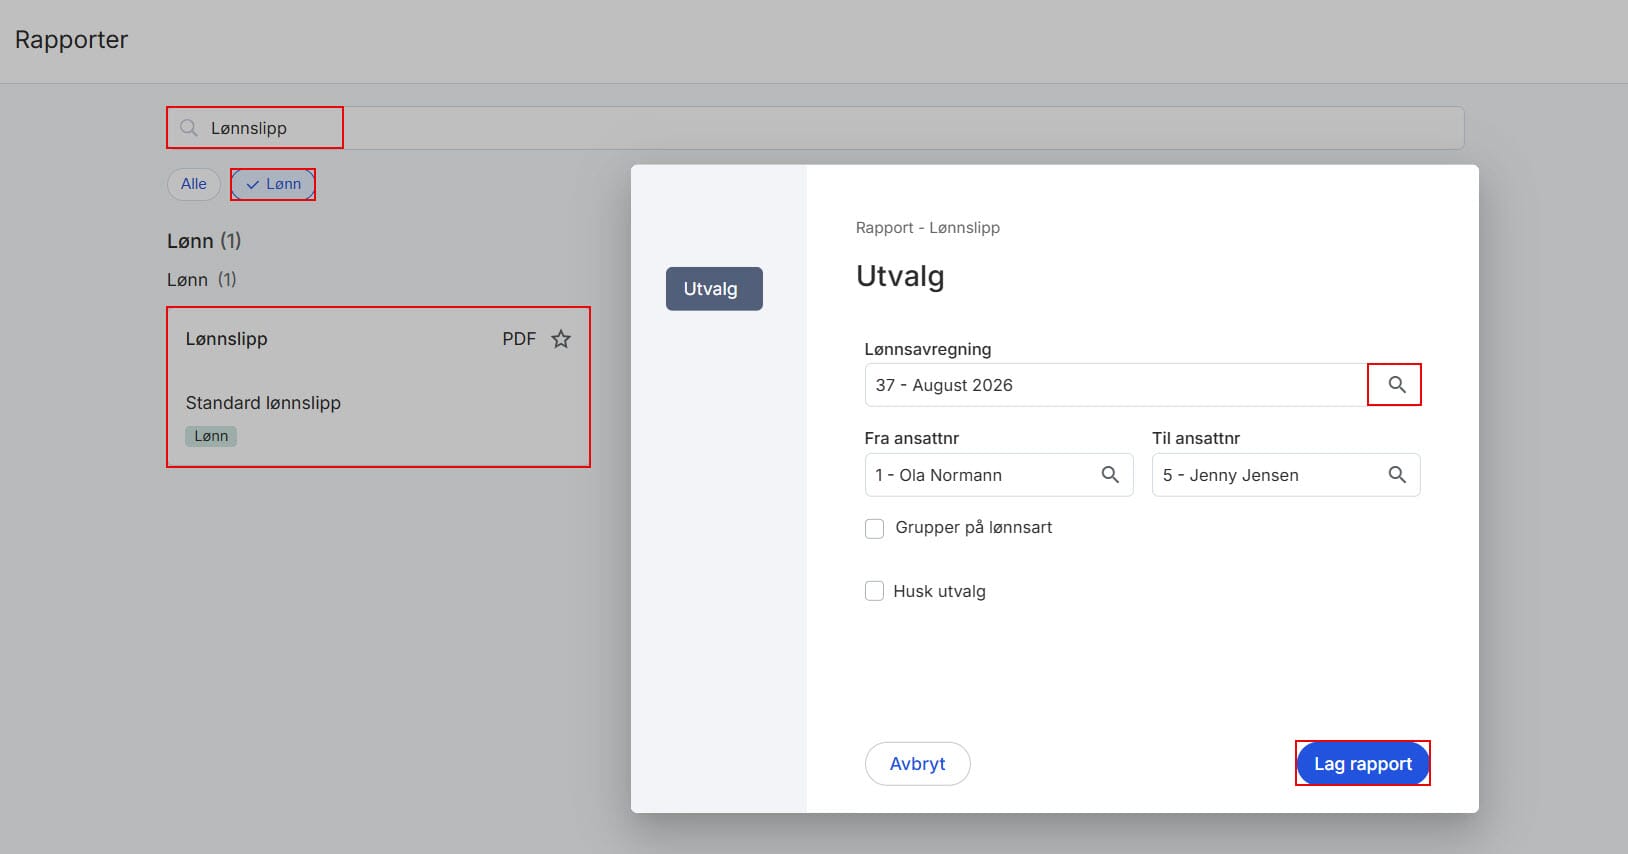
Task: Tick the Husk utvalg checkbox
Action: 874,591
